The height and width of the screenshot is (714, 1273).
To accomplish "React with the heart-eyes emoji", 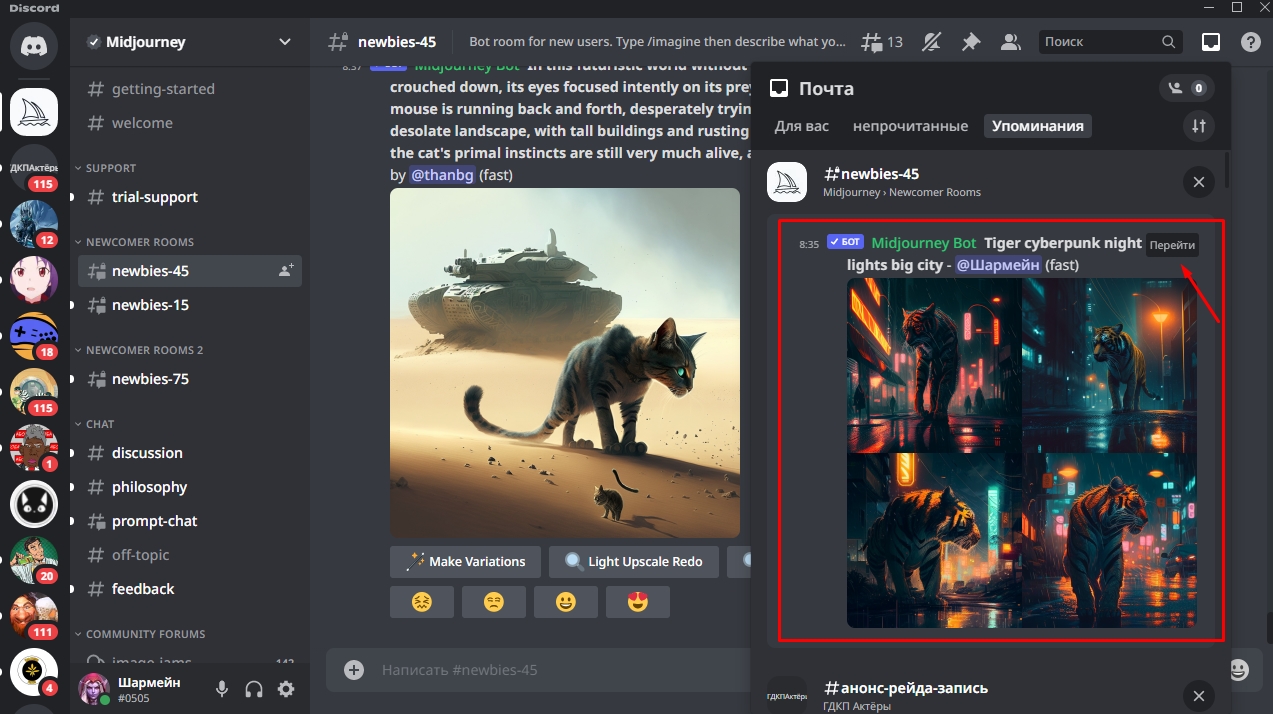I will (x=638, y=602).
